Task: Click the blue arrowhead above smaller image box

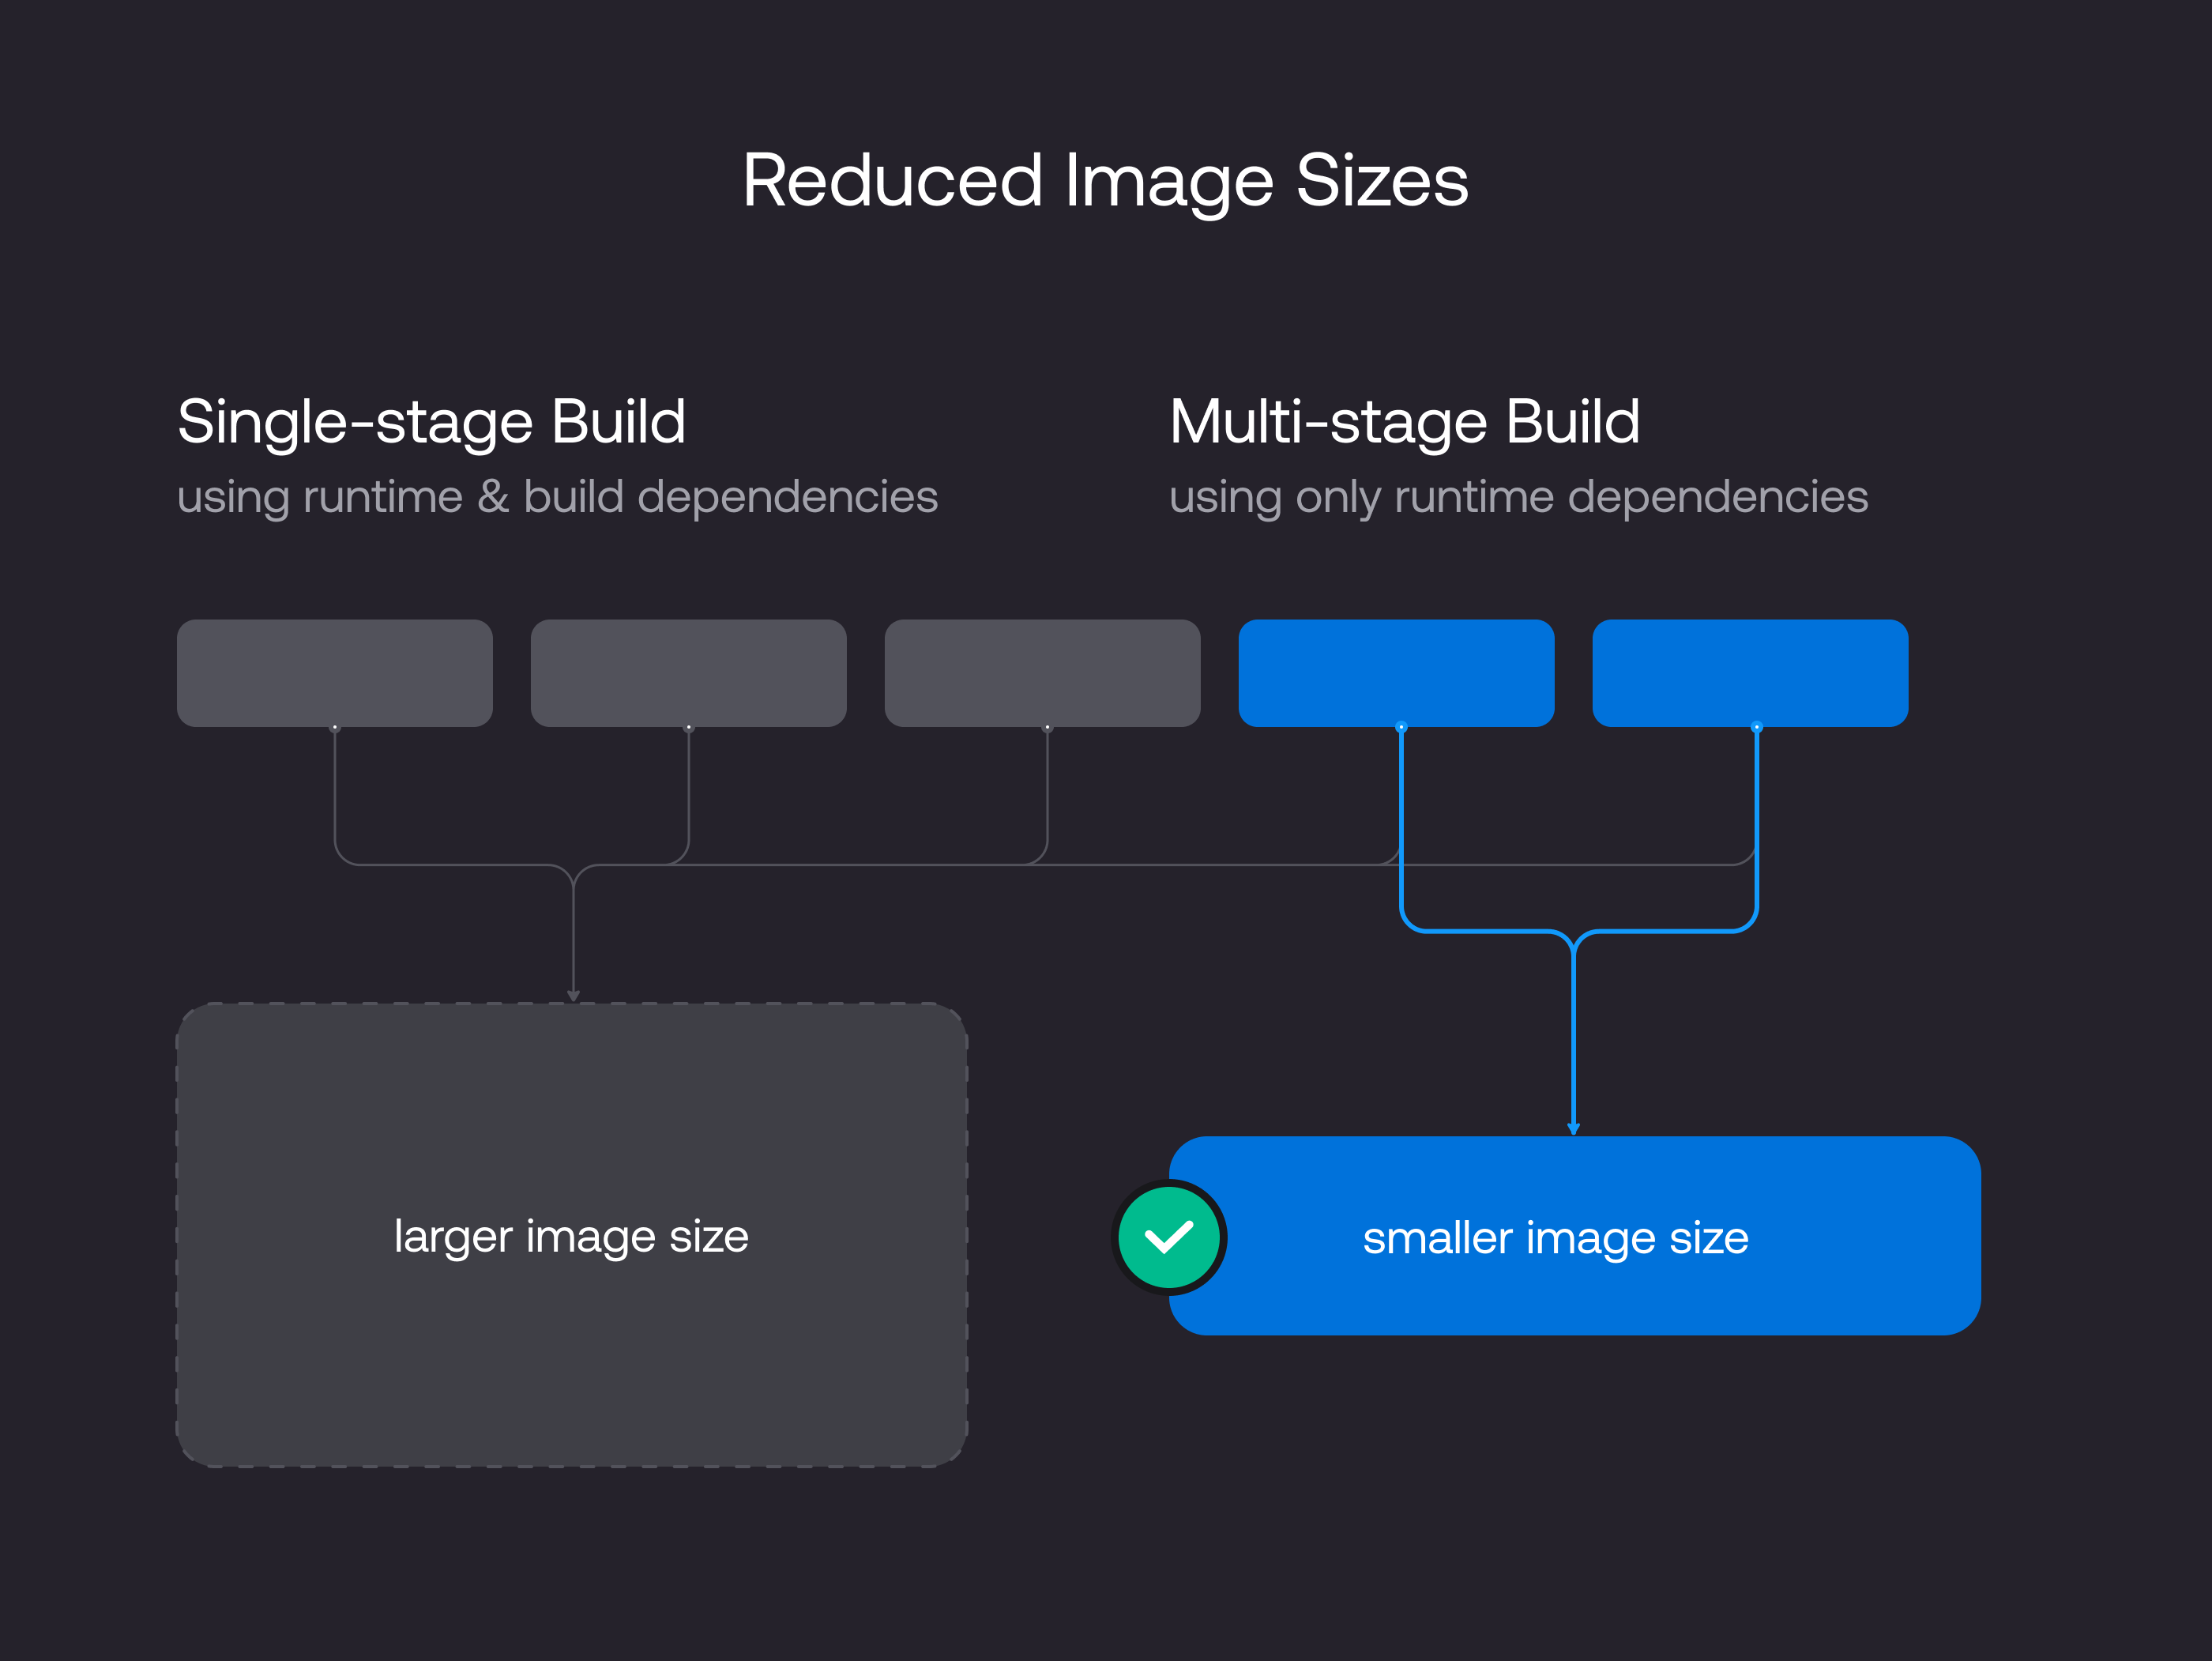Action: [x=1573, y=1128]
